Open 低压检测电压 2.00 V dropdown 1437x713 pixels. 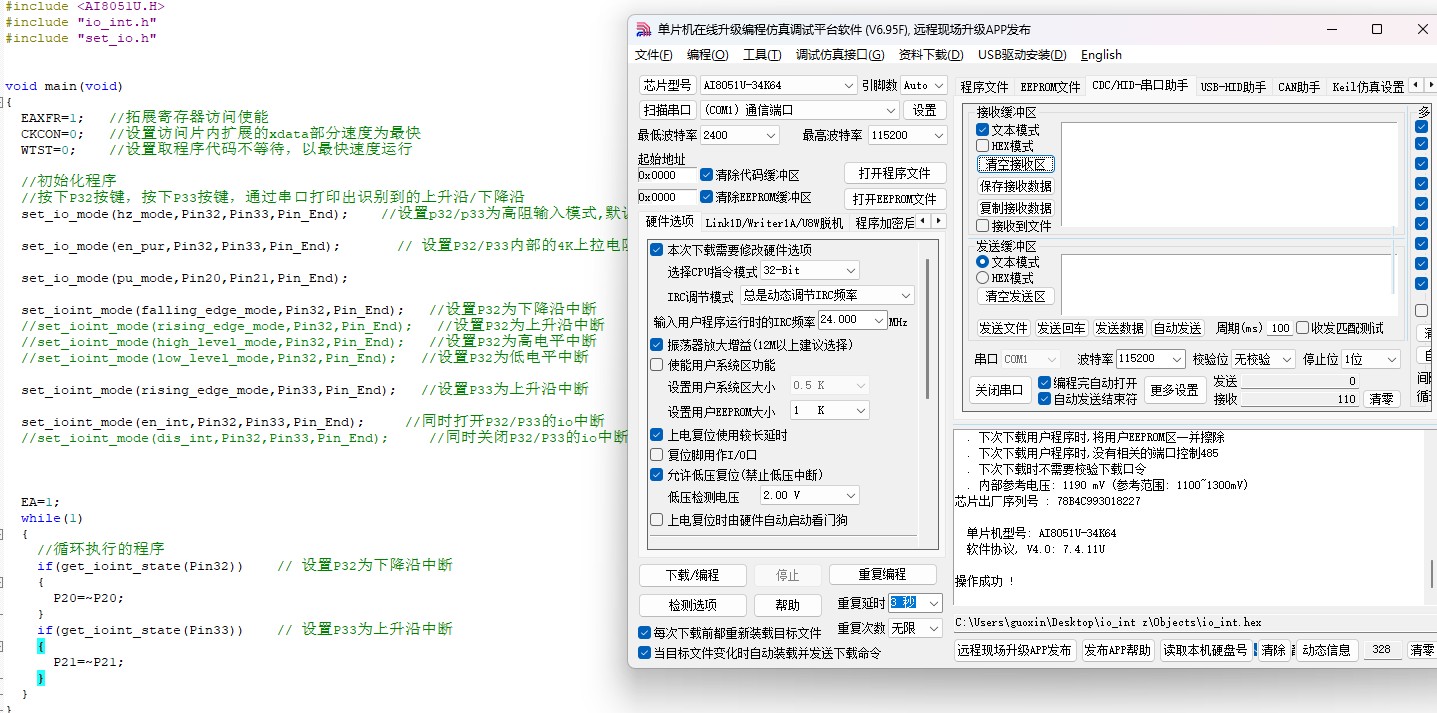[x=809, y=496]
